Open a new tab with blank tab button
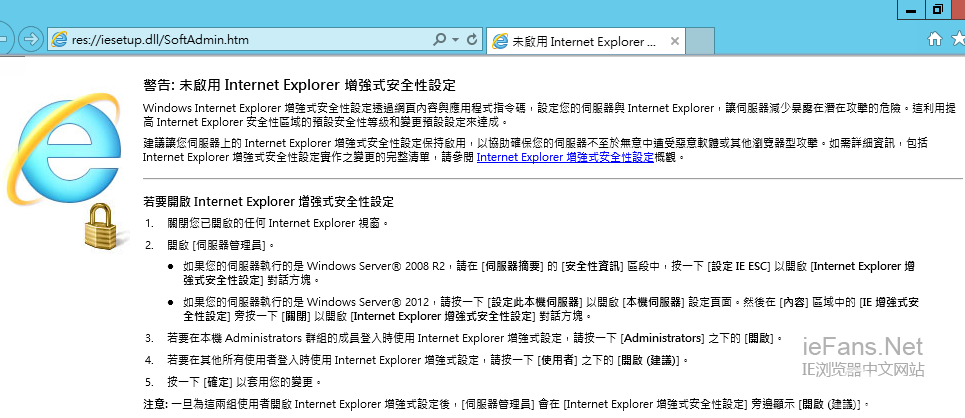 (x=701, y=42)
